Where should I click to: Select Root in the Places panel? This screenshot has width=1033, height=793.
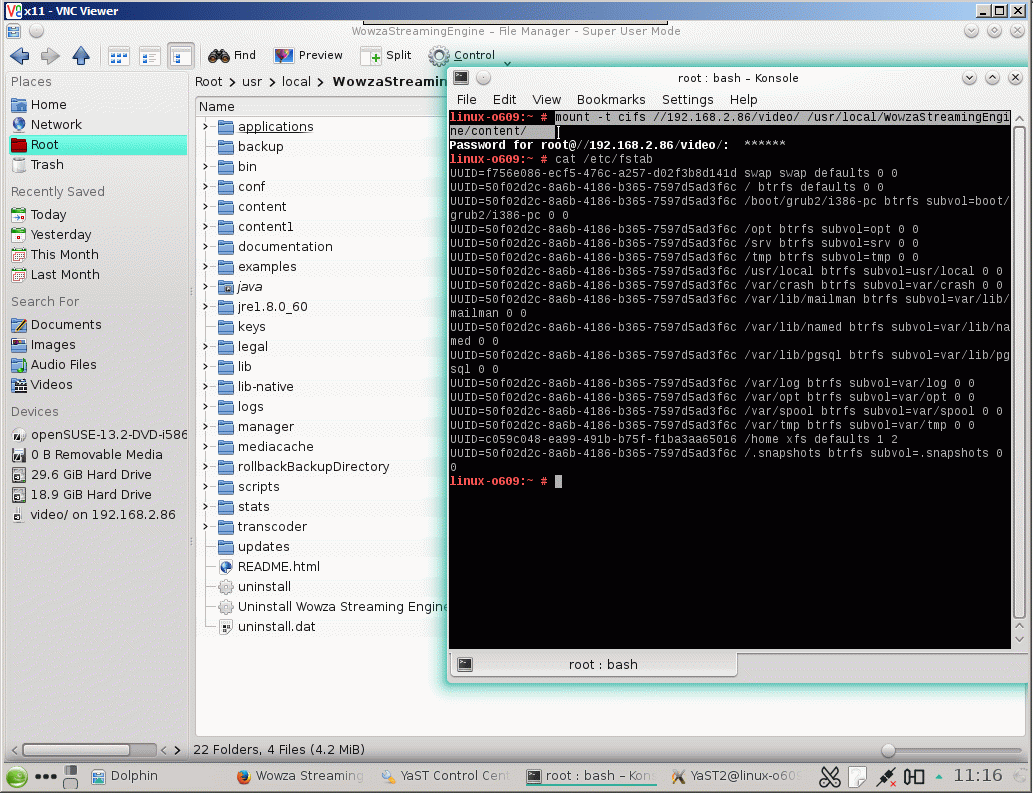(x=98, y=144)
